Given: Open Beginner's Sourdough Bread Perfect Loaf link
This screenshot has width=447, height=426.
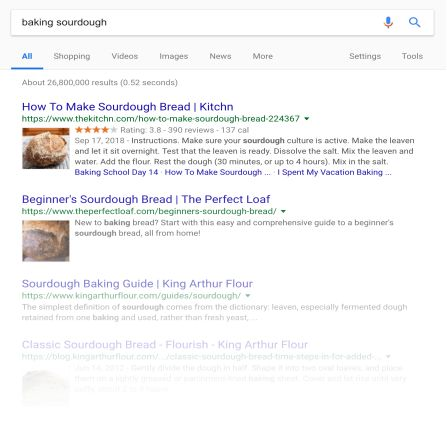Looking at the screenshot, I should 146,199.
